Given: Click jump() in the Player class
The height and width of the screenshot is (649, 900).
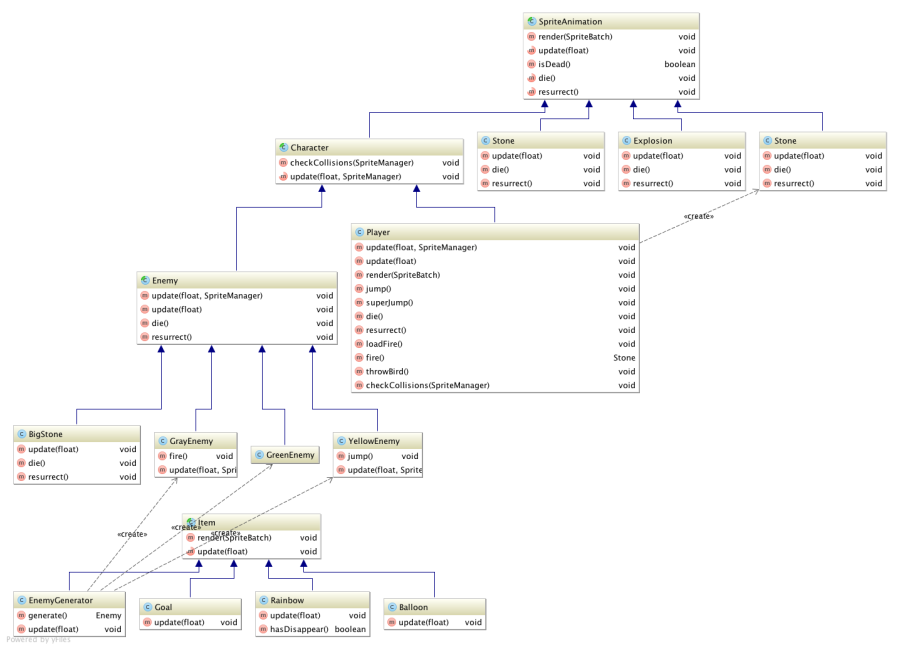Looking at the screenshot, I should click(x=378, y=289).
